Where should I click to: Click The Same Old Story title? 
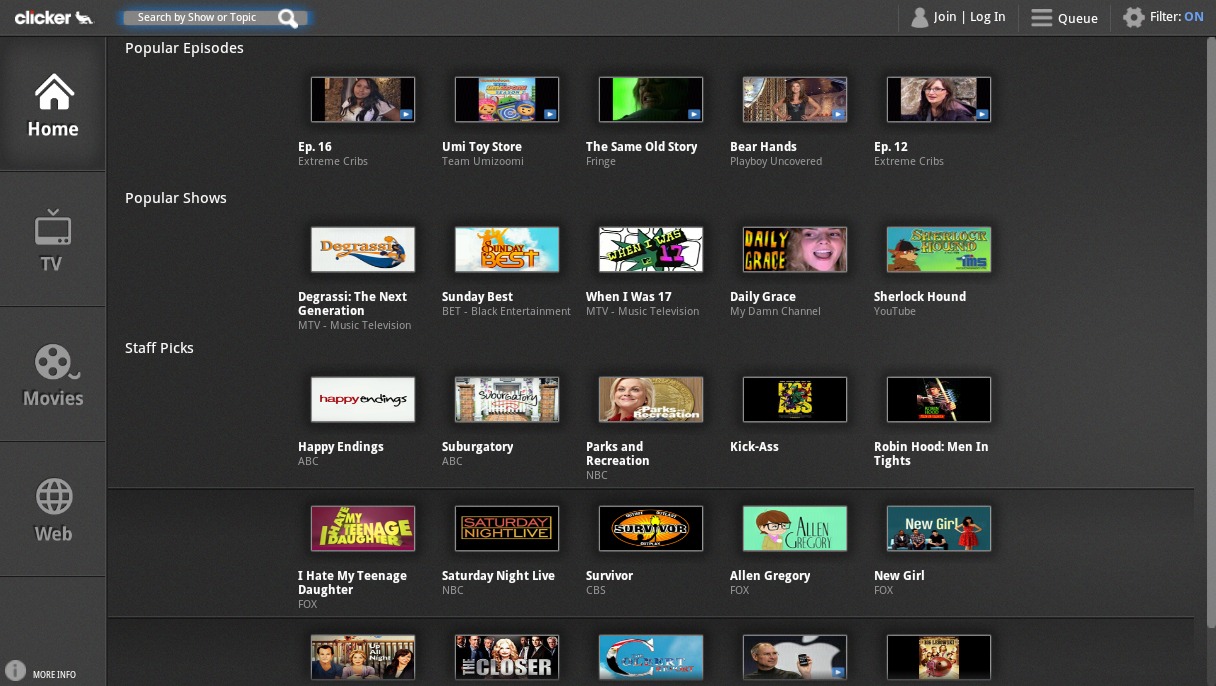641,147
